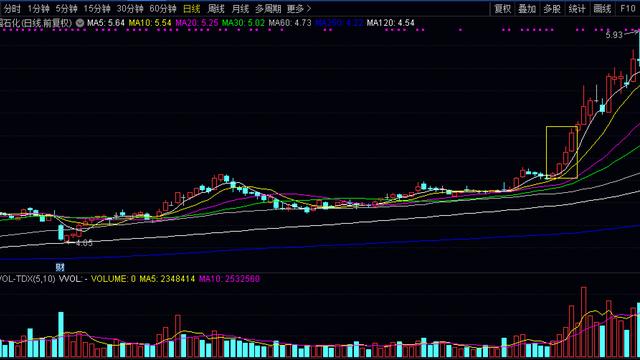Click the 叠加 overlay button

[x=527, y=9]
